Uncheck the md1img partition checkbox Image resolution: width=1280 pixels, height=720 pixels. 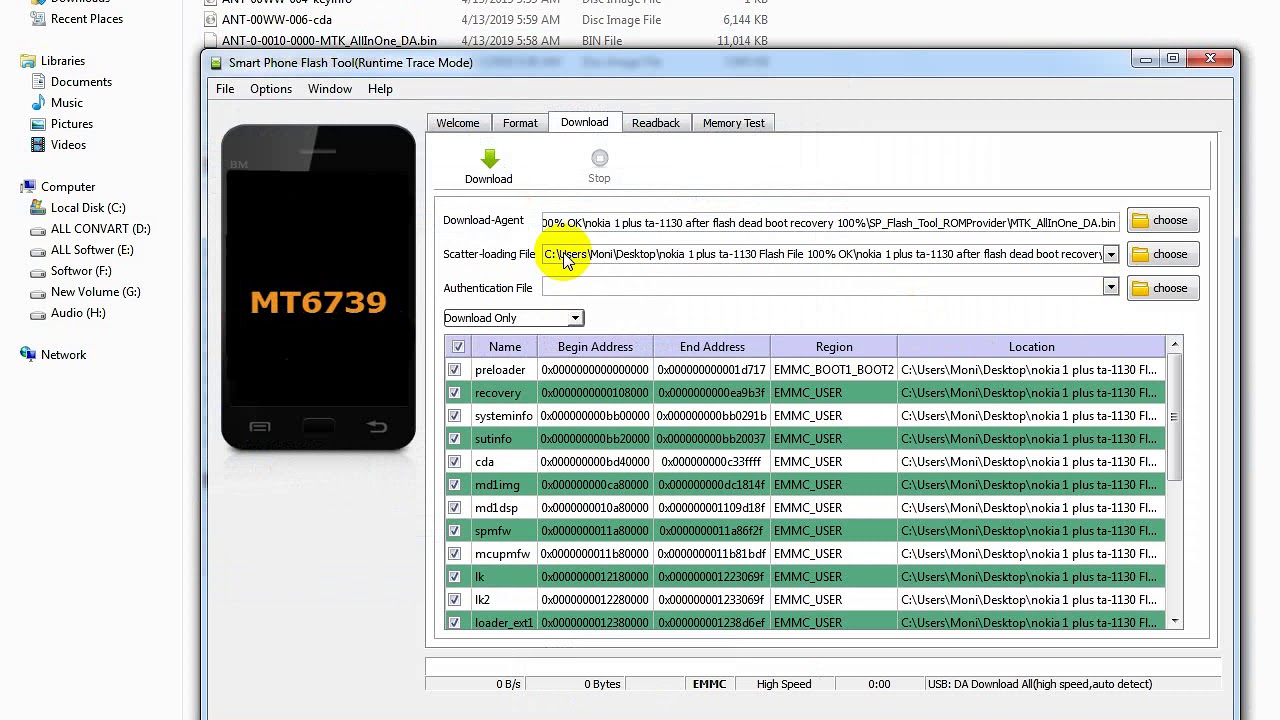454,485
